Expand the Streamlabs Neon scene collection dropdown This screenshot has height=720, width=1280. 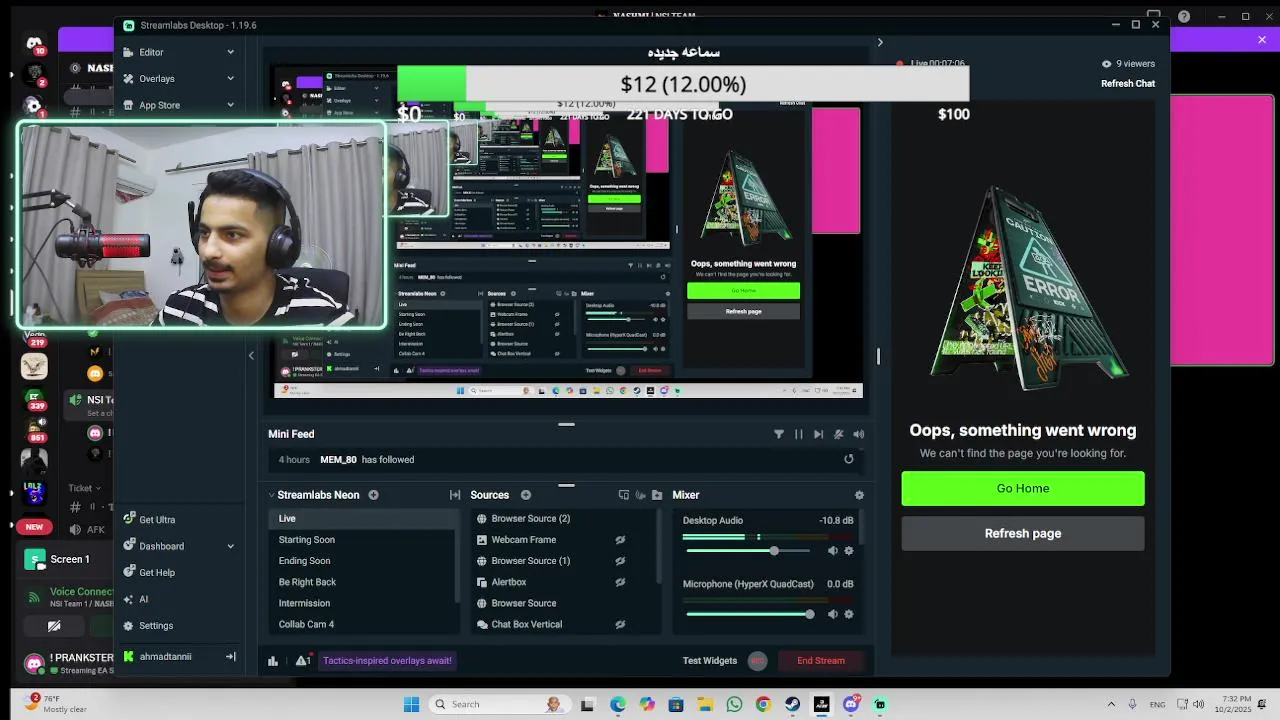coord(271,495)
